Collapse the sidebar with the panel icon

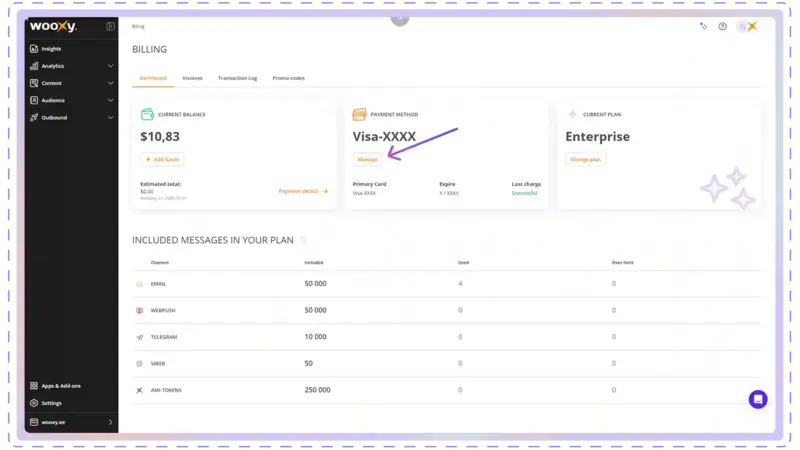(x=110, y=26)
